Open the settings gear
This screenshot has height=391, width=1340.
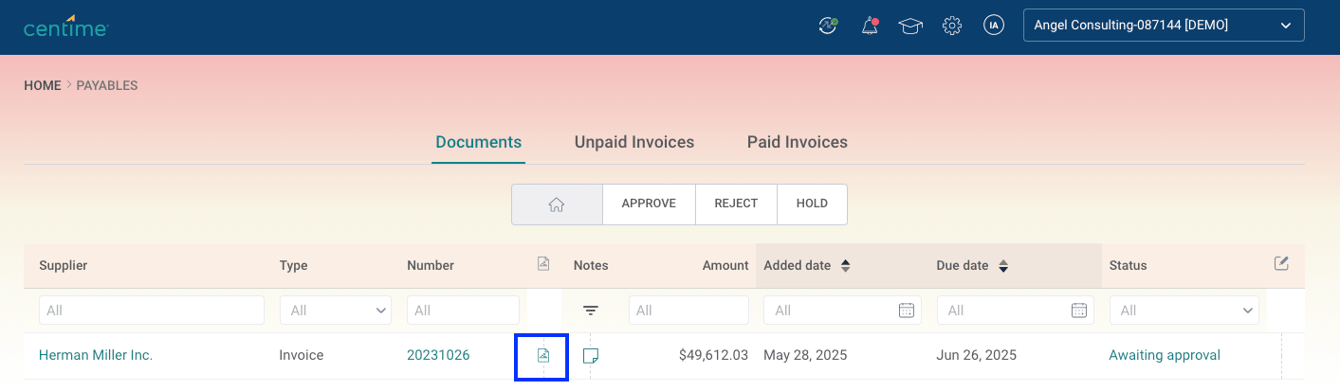tap(952, 25)
